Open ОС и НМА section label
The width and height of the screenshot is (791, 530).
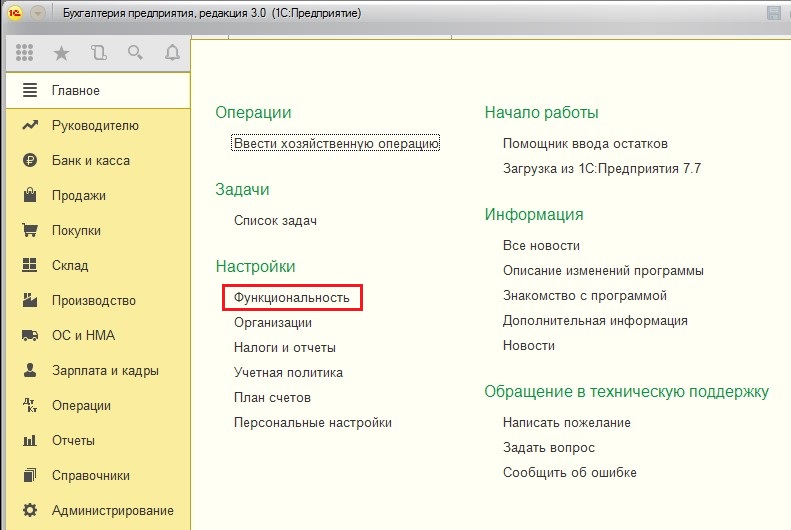(x=83, y=335)
